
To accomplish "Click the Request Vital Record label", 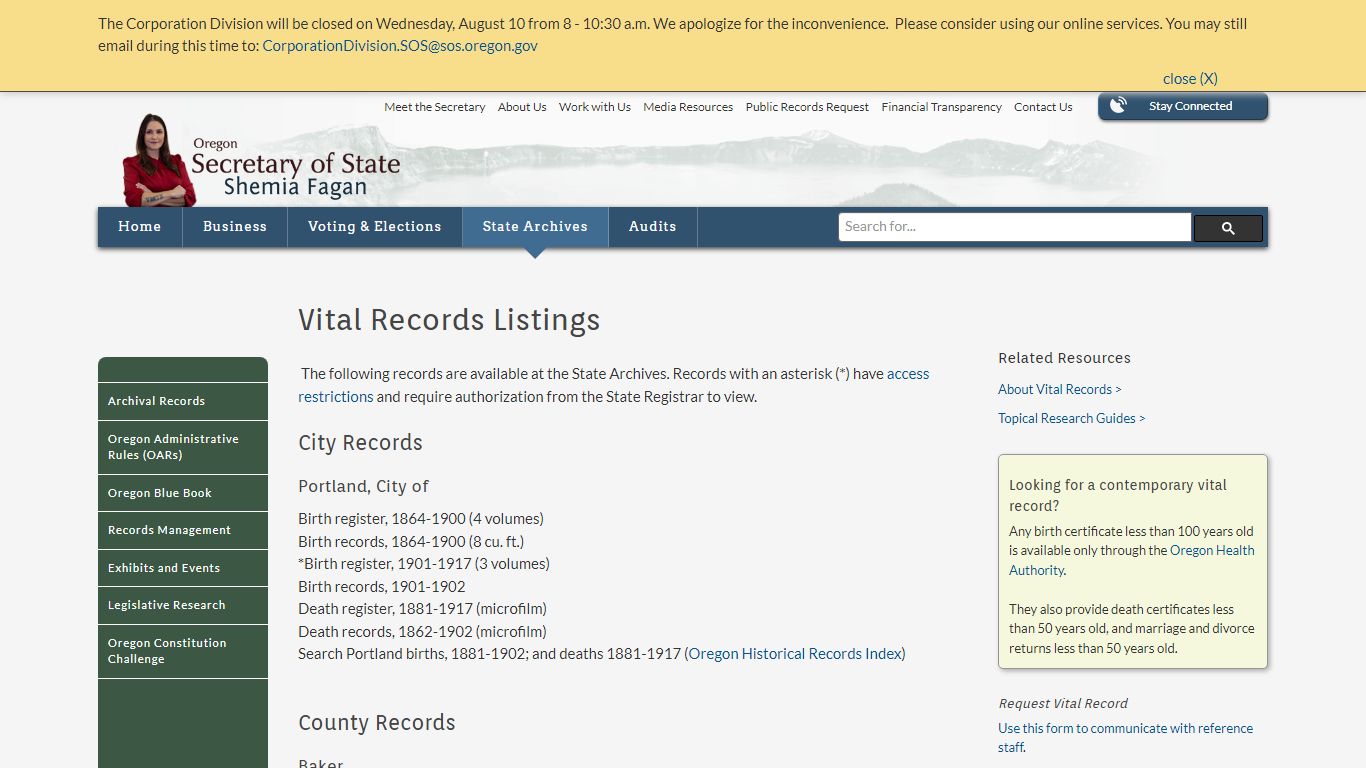I will tap(1063, 704).
